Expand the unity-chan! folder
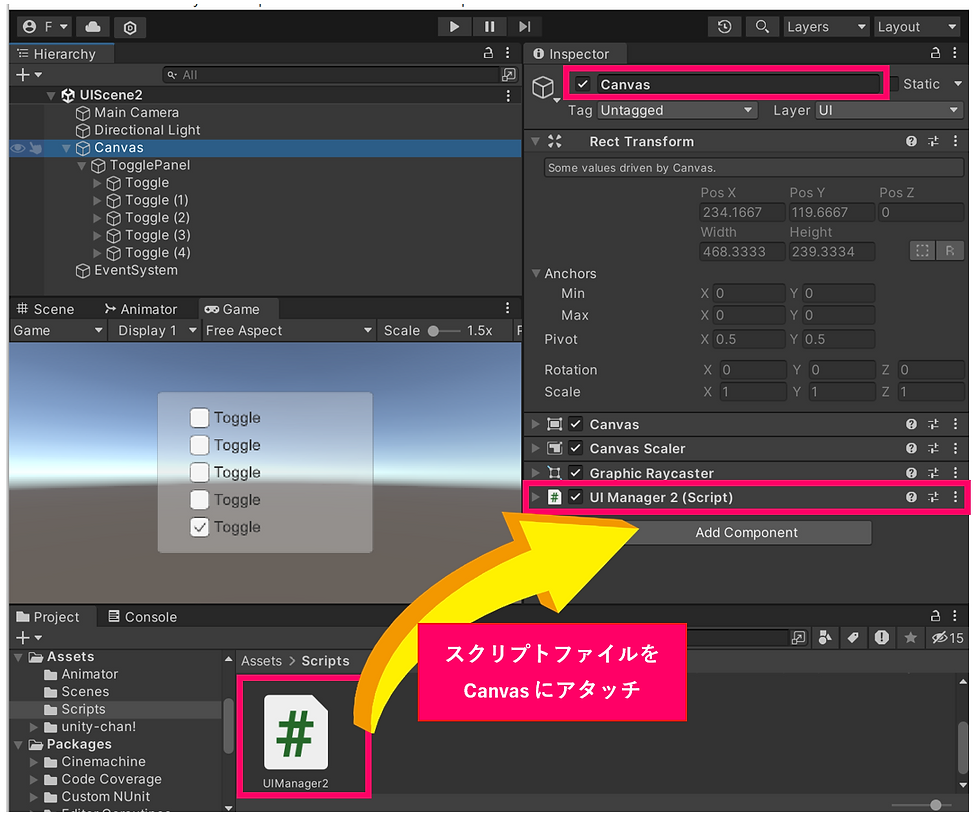980x816 pixels. click(x=34, y=727)
